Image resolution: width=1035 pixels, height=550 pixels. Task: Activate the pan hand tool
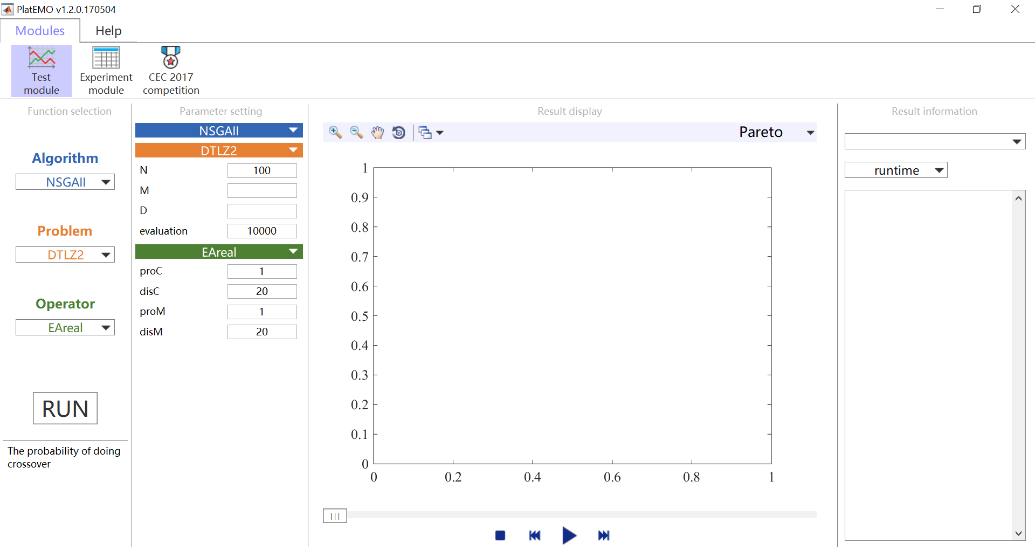(378, 132)
